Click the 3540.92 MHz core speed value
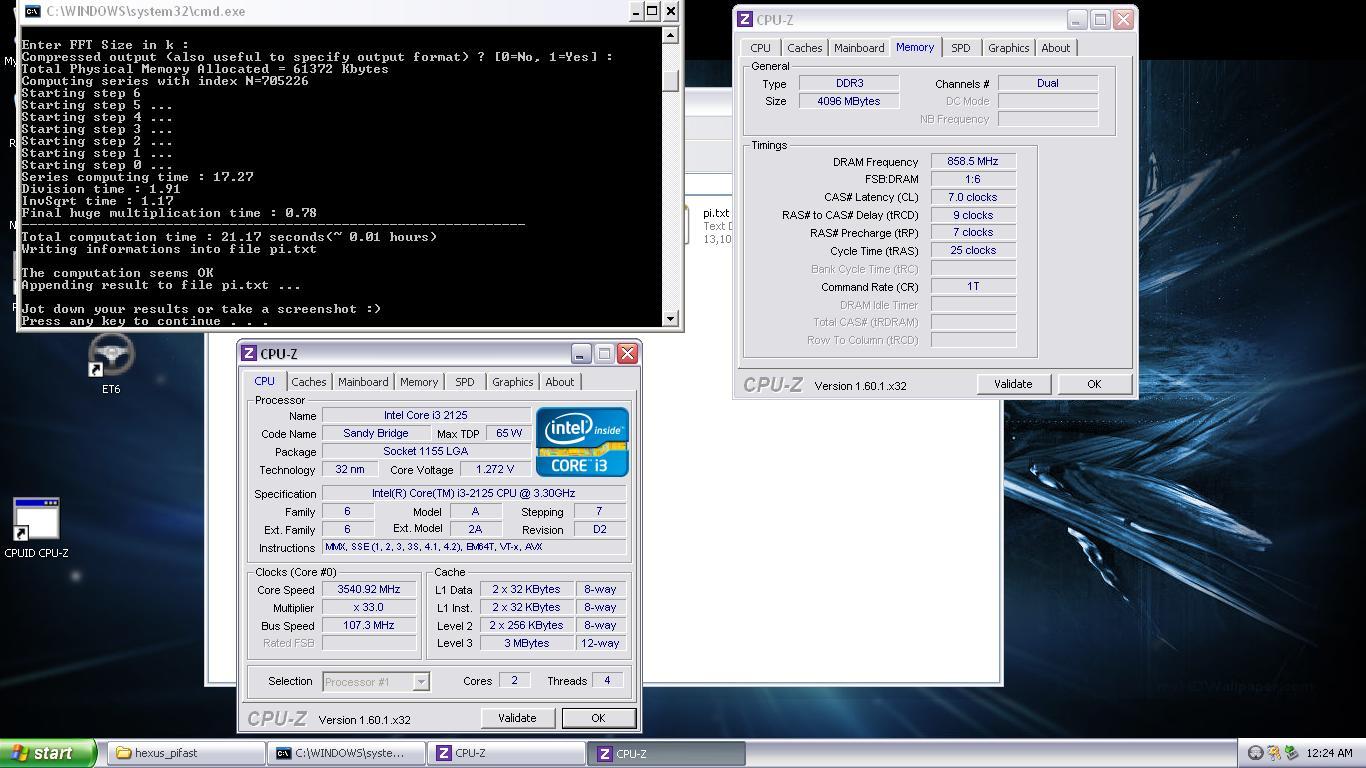 (369, 589)
